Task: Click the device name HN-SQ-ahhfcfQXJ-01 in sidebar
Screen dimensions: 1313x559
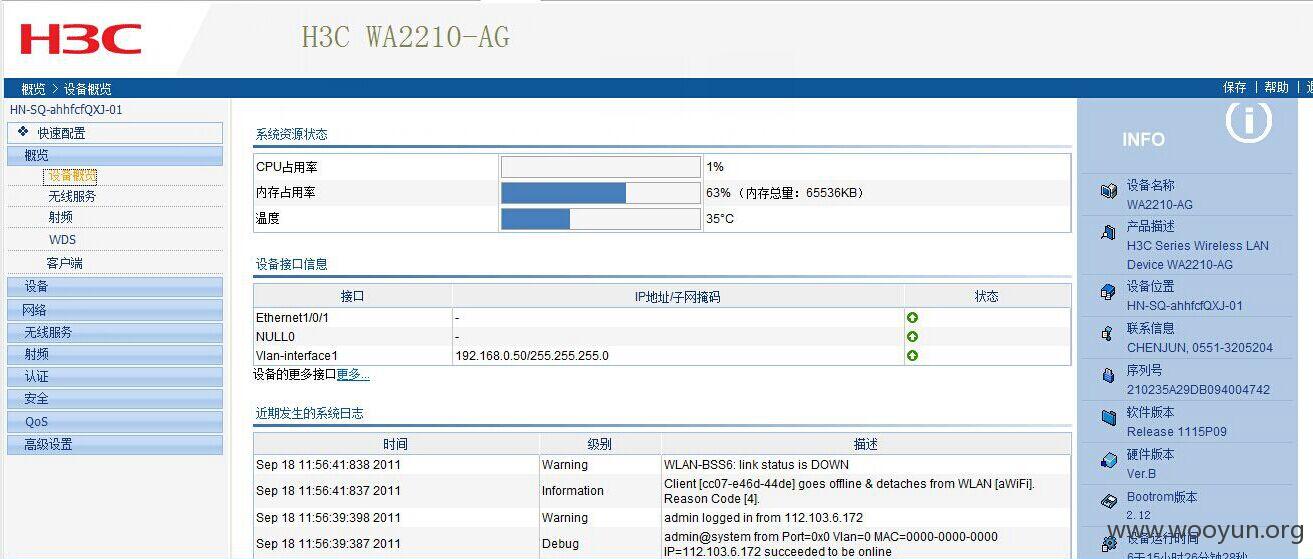Action: pyautogui.click(x=66, y=110)
